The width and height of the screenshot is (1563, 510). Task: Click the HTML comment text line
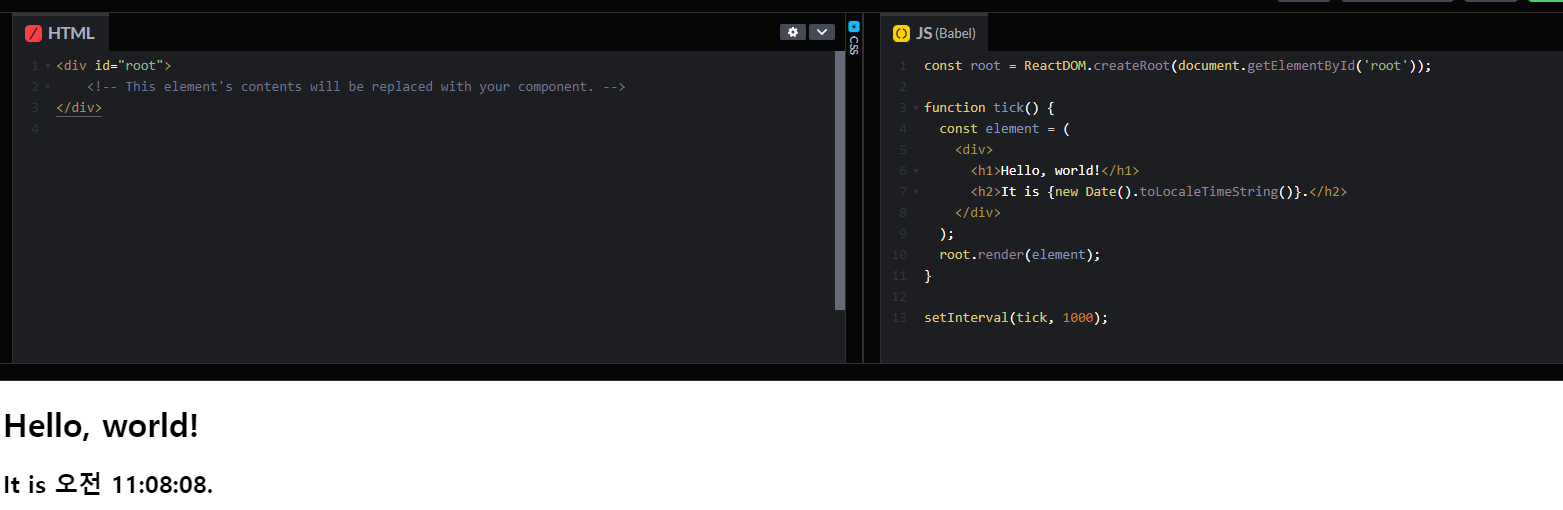[356, 87]
